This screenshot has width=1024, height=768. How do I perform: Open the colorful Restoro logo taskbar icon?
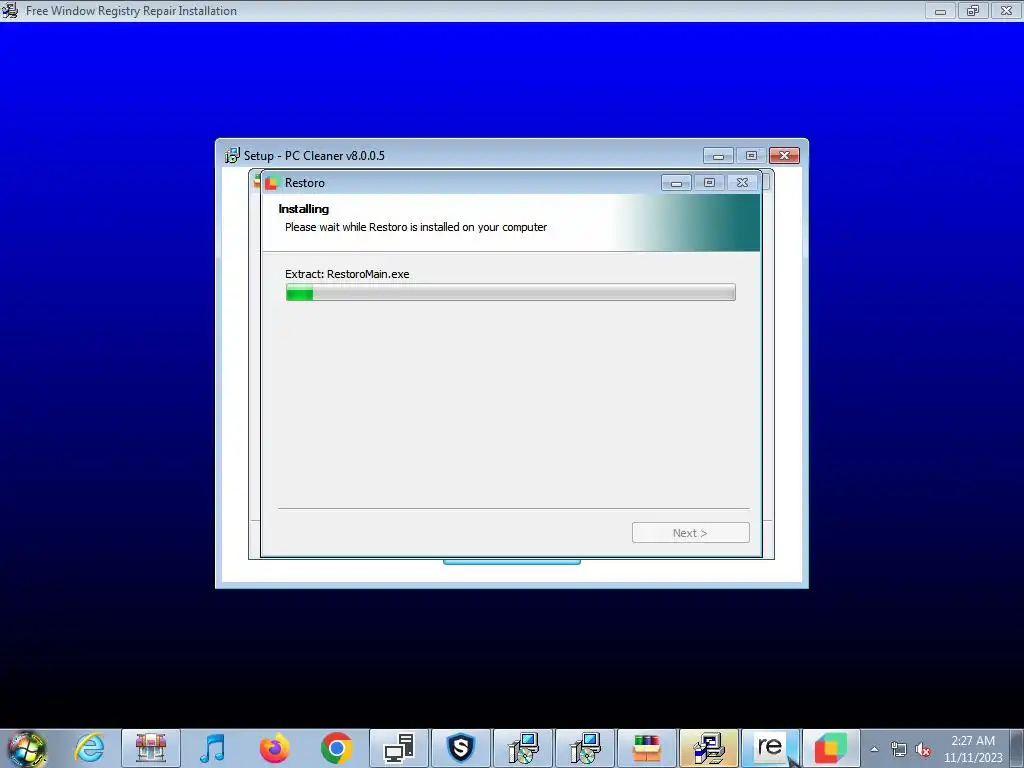(831, 748)
